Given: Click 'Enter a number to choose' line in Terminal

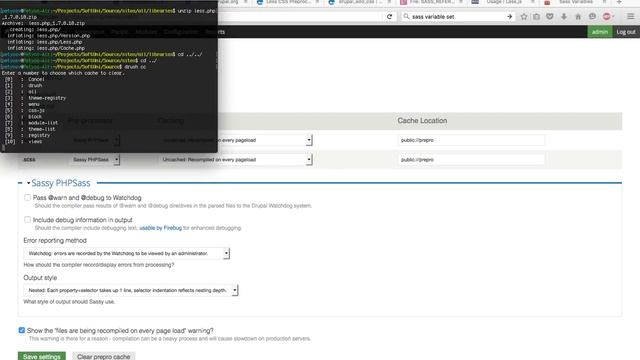Looking at the screenshot, I should click(63, 73).
